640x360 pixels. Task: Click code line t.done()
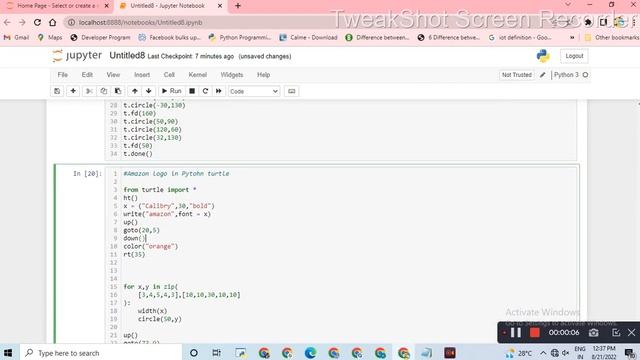pos(138,154)
